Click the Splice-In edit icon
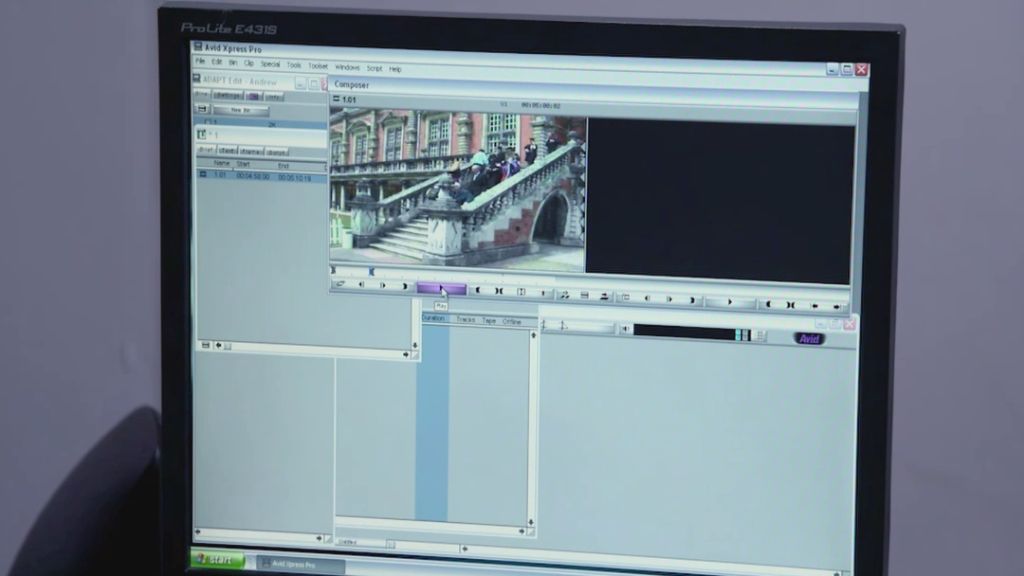1024x576 pixels. (564, 295)
